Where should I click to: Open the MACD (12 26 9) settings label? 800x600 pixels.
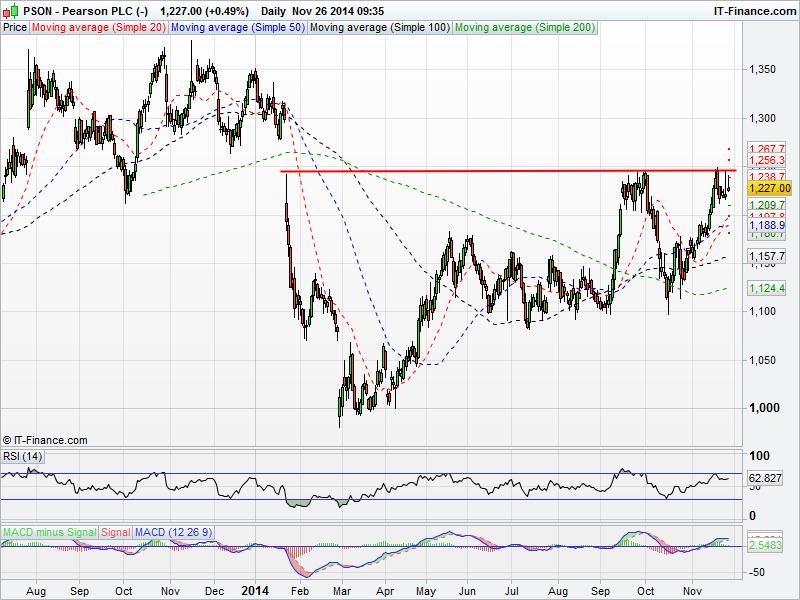point(173,532)
